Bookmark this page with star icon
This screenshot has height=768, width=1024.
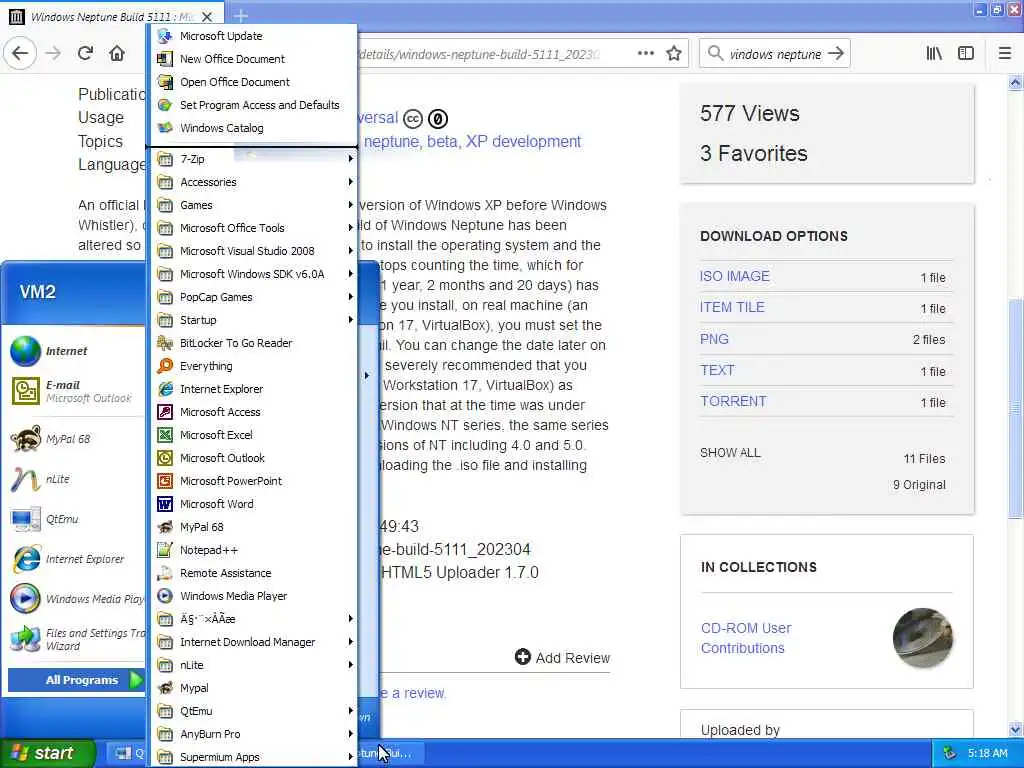point(674,54)
